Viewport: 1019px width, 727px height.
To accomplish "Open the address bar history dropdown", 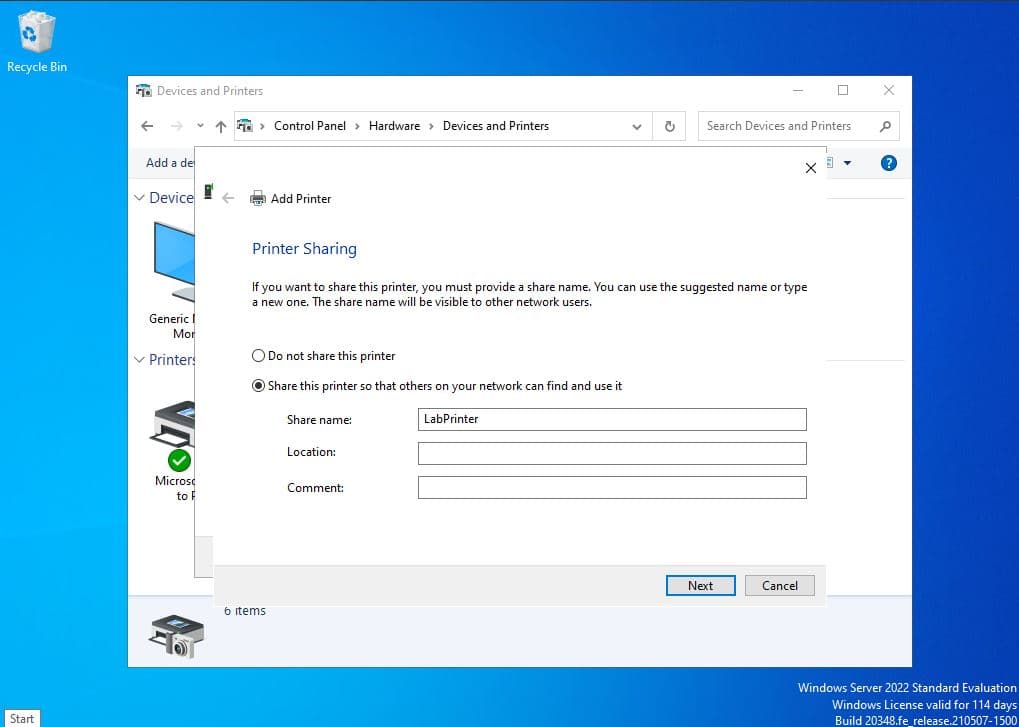I will coord(637,126).
